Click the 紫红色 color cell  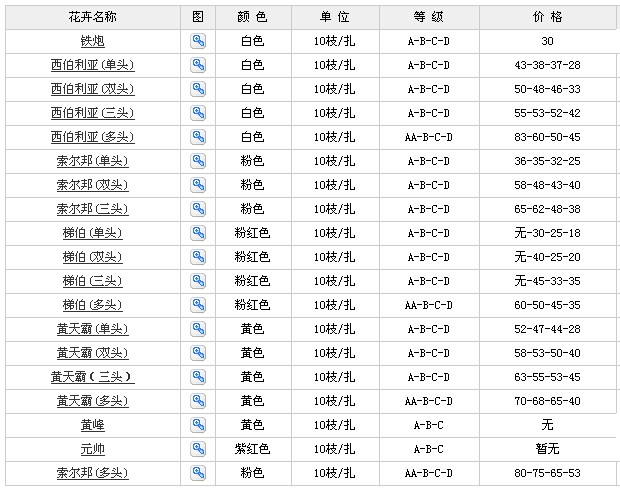click(x=252, y=449)
